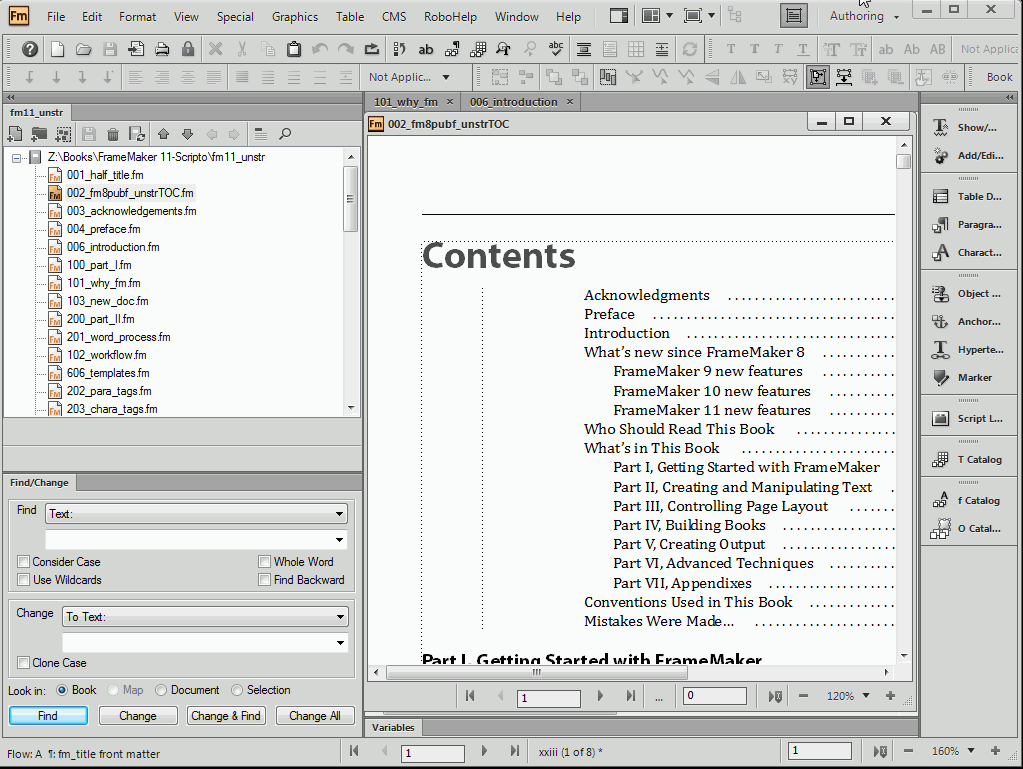
Task: Open the Change To Text dropdown
Action: (206, 617)
